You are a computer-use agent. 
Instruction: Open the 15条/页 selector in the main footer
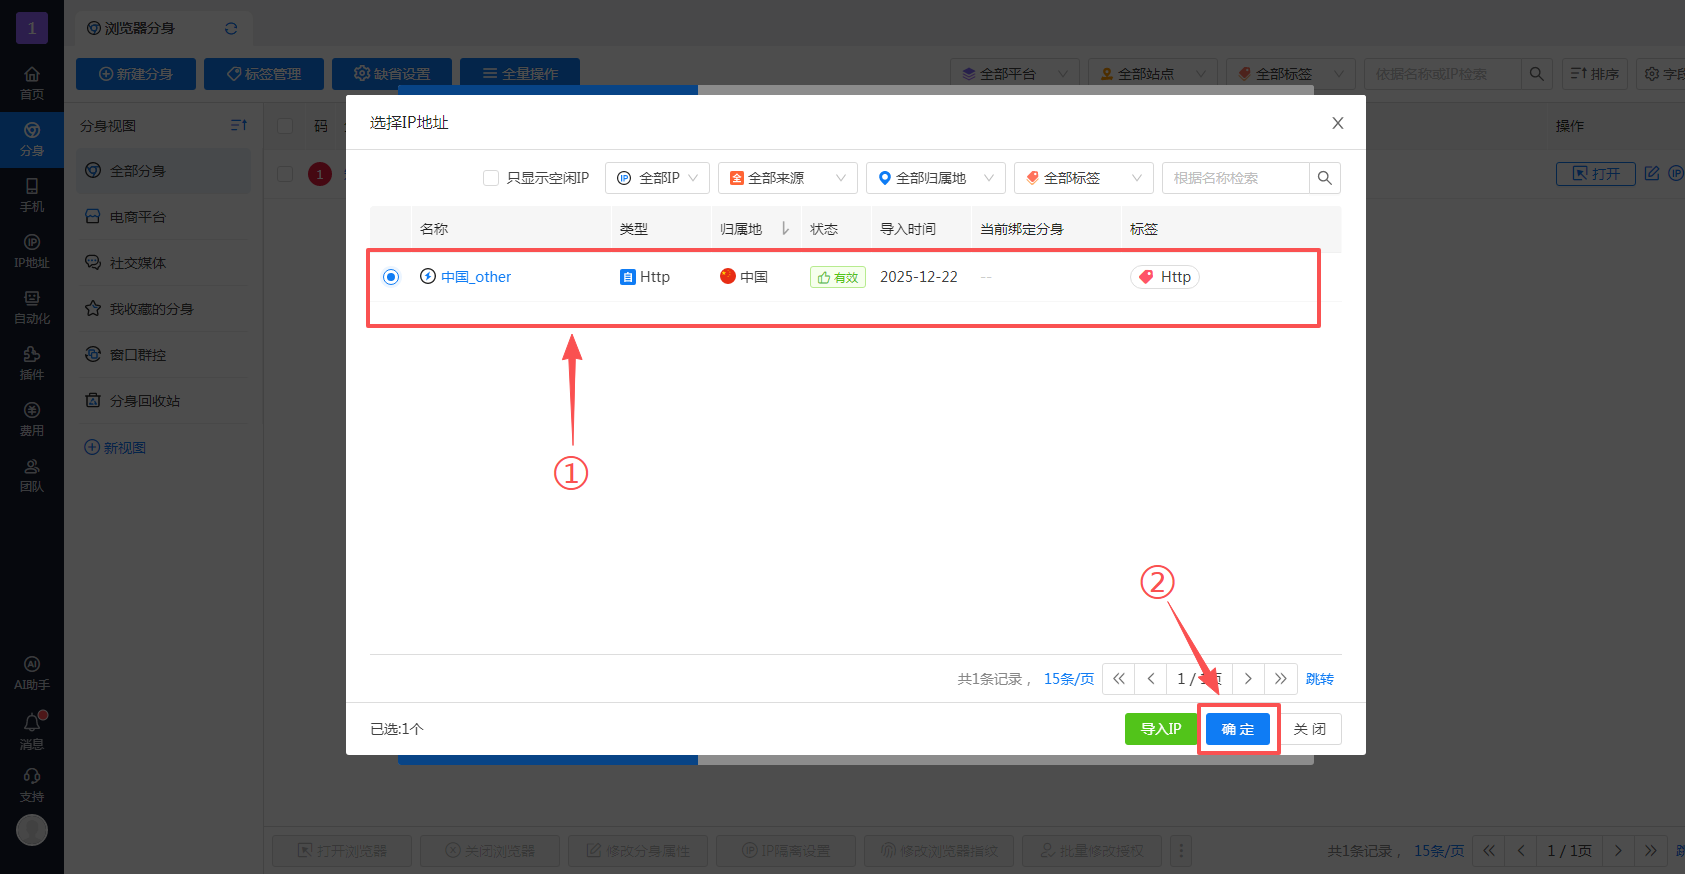pyautogui.click(x=1439, y=851)
